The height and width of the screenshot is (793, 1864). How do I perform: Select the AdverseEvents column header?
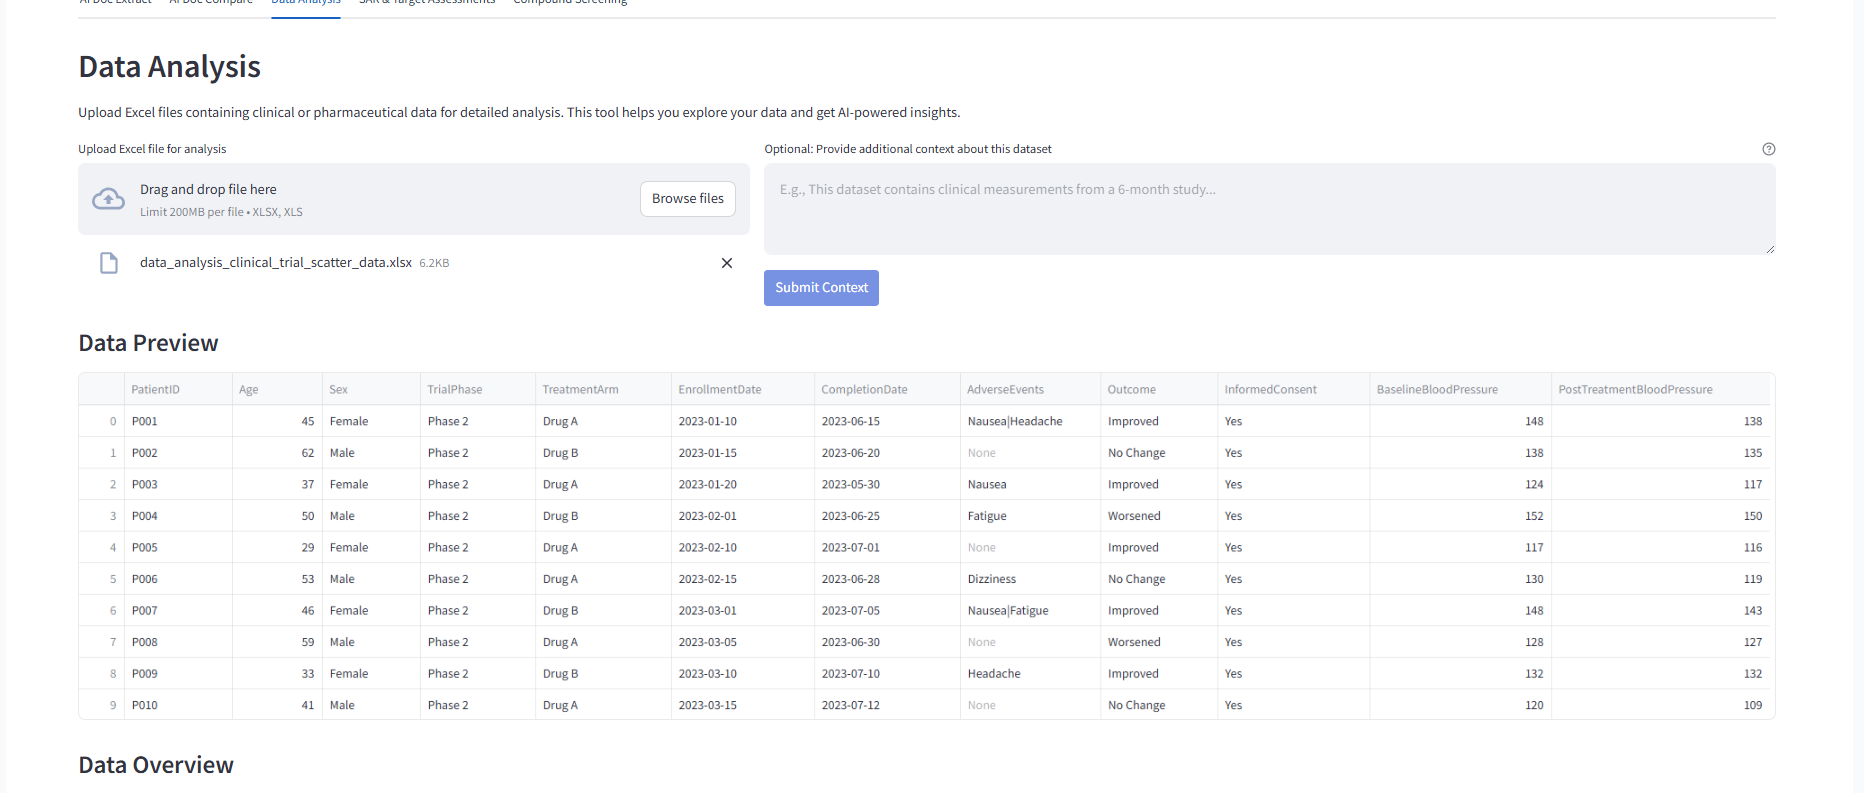click(x=1005, y=390)
